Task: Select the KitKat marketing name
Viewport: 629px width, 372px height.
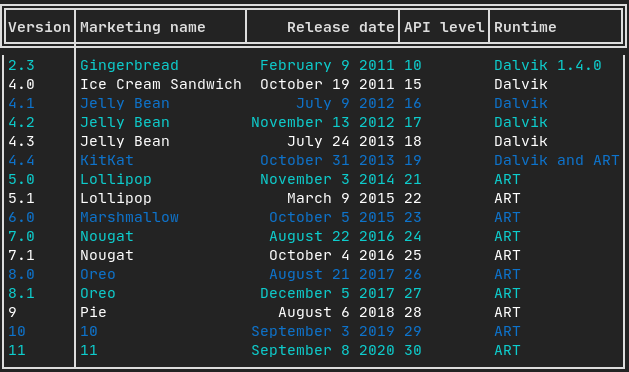Action: pos(107,161)
